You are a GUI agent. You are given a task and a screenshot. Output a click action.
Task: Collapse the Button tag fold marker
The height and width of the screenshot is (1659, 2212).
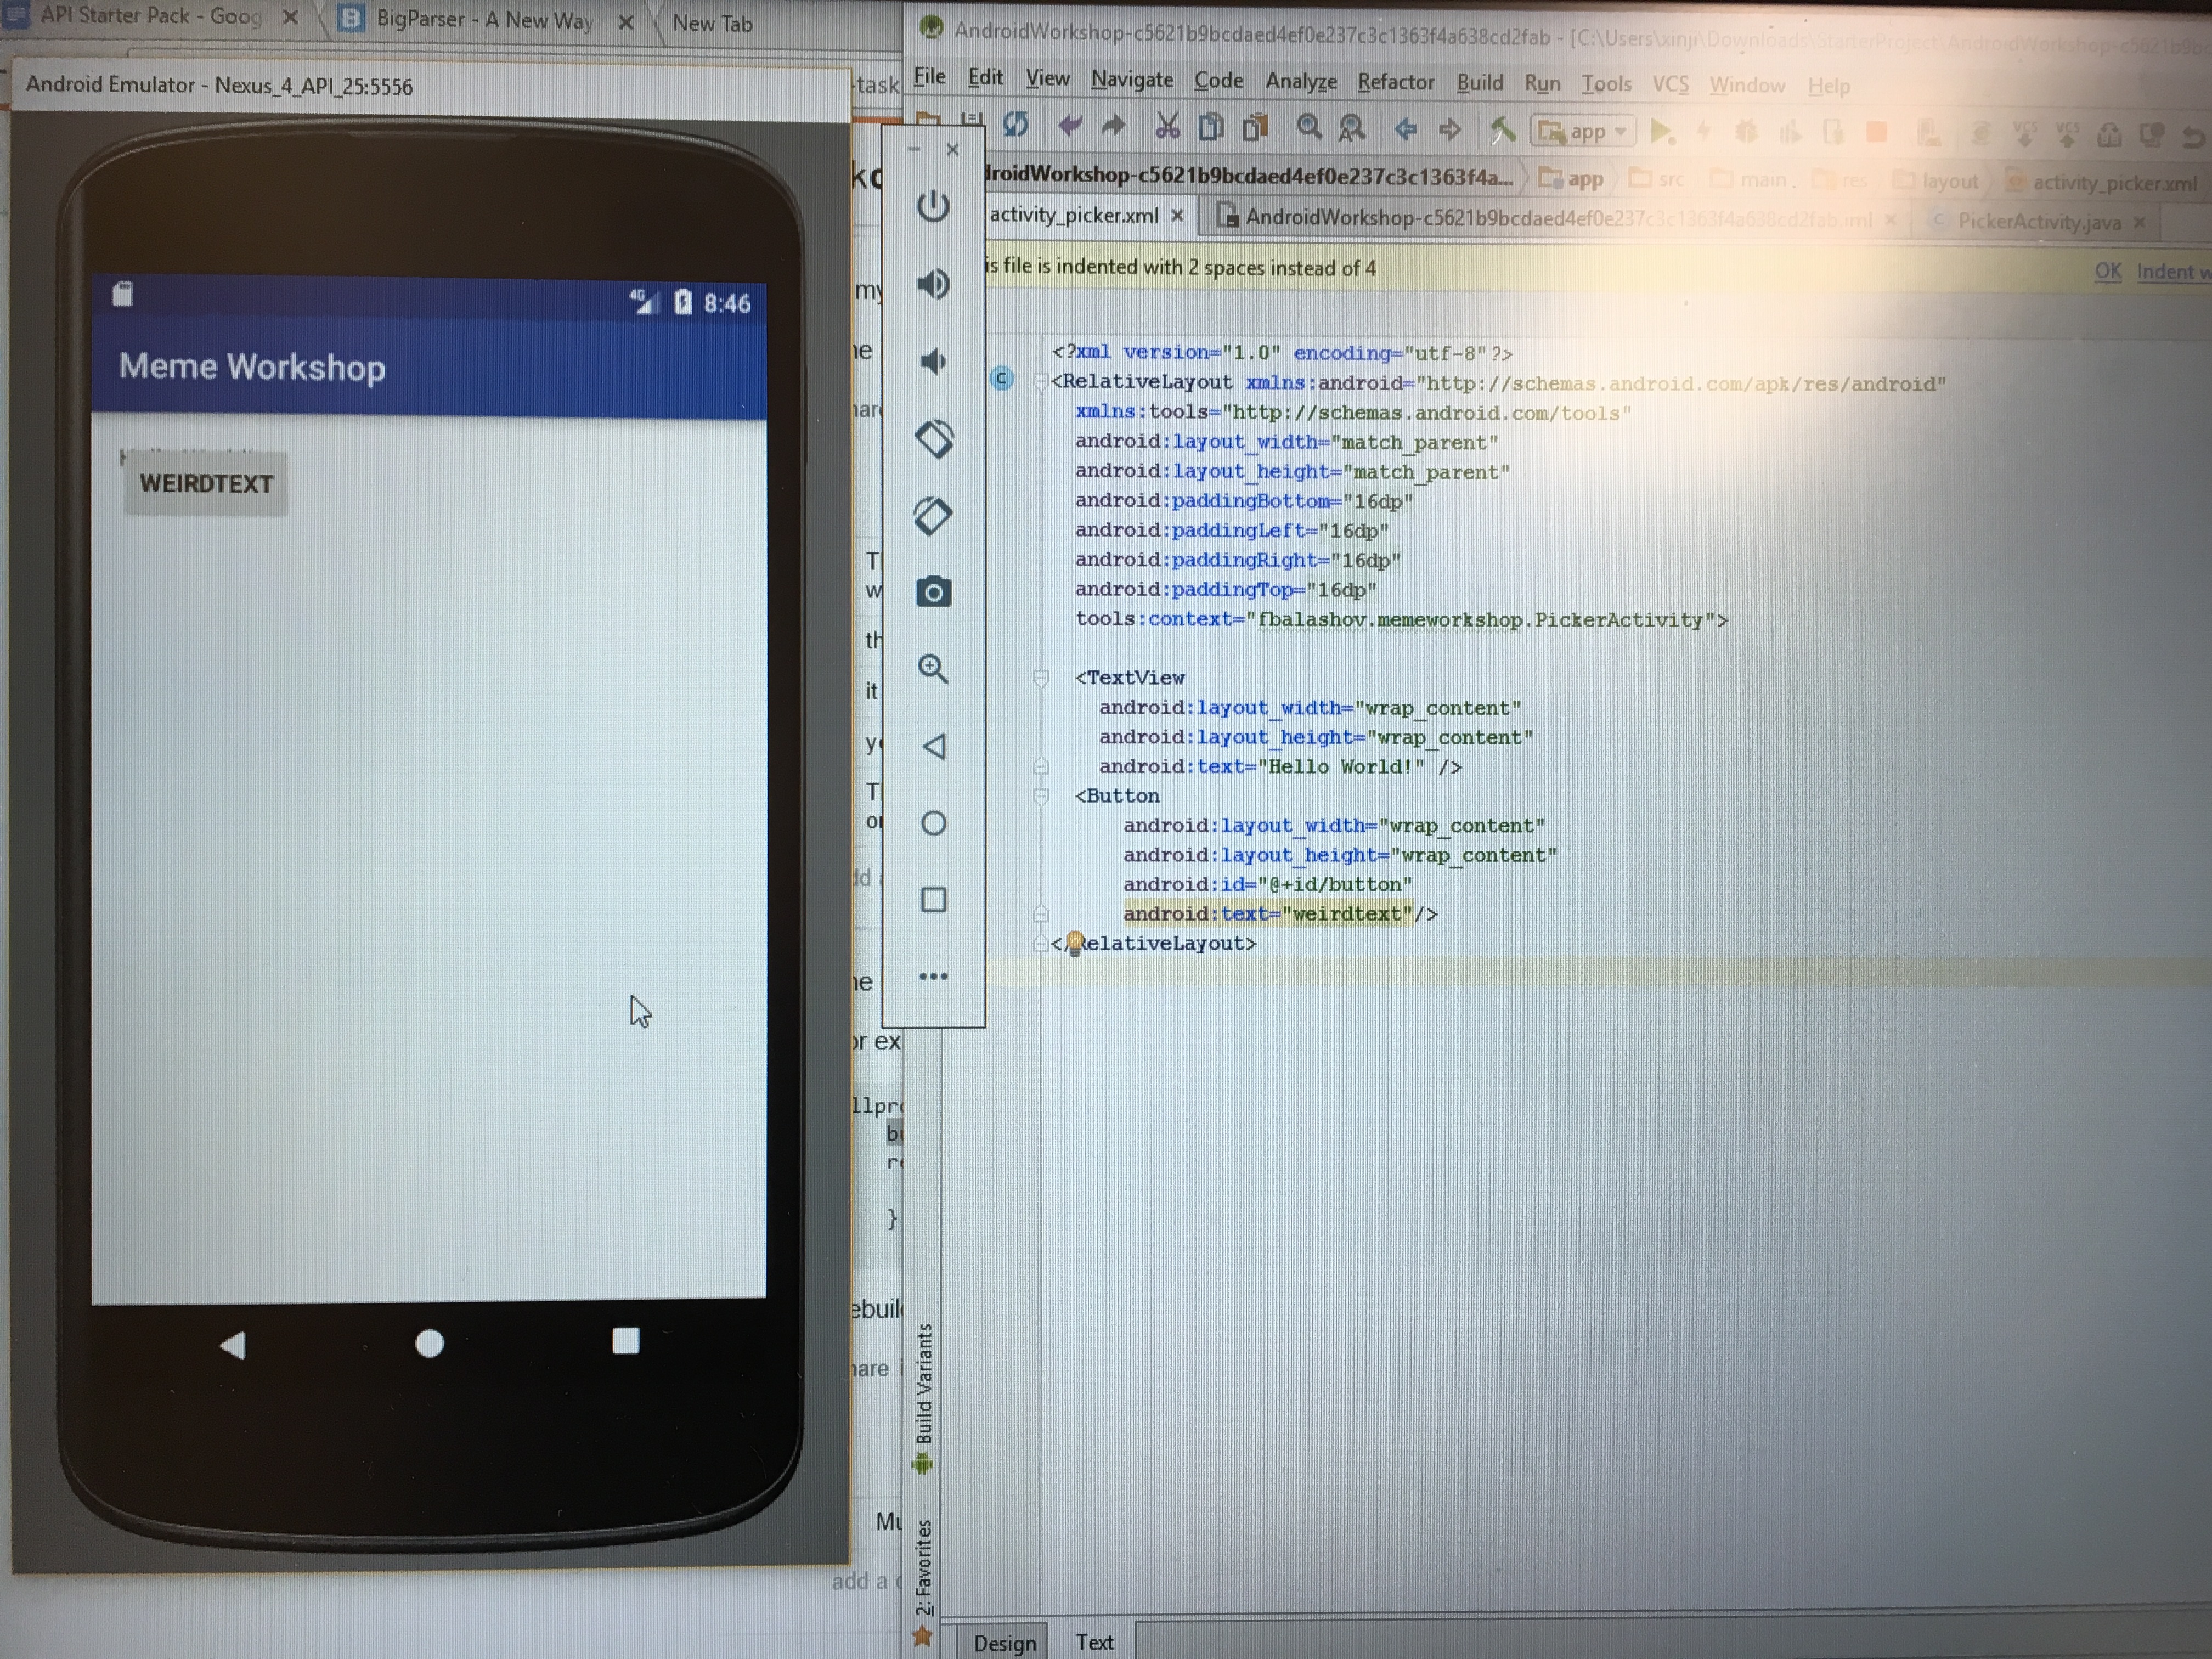1041,796
